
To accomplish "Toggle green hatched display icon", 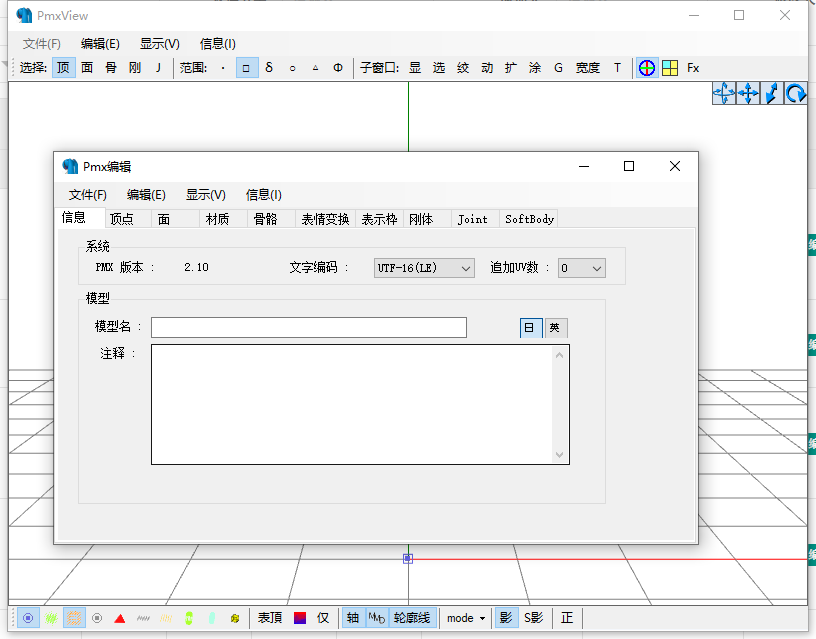I will [x=51, y=618].
